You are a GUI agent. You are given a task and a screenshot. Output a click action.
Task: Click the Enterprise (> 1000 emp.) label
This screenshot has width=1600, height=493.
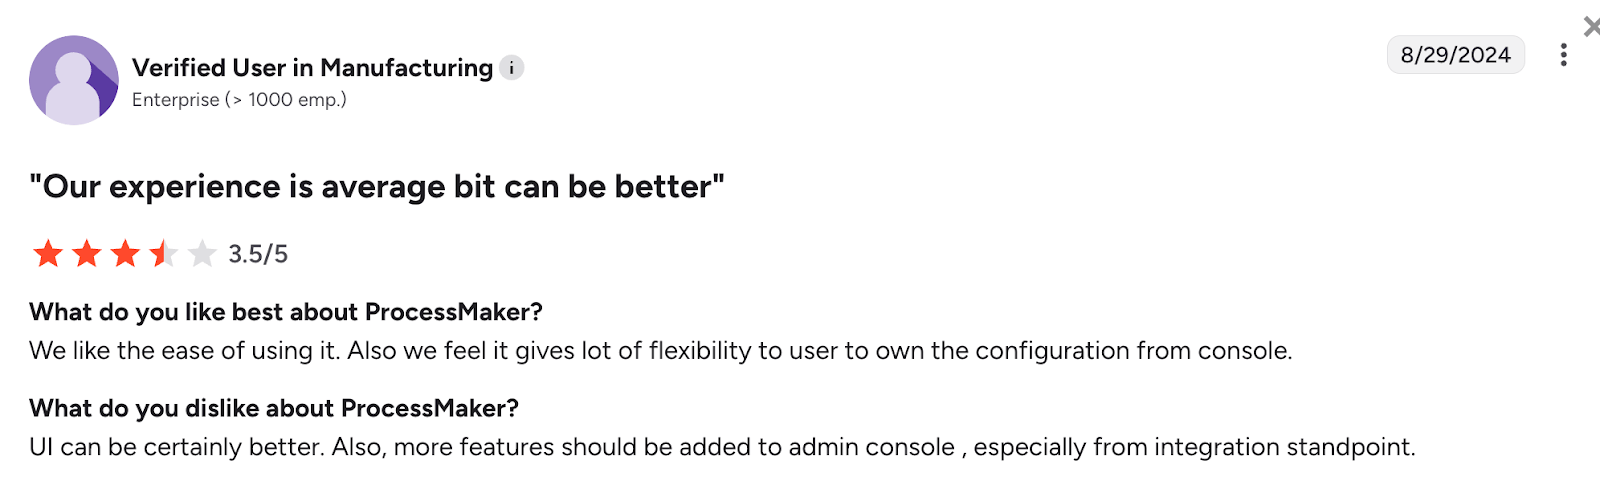click(239, 100)
